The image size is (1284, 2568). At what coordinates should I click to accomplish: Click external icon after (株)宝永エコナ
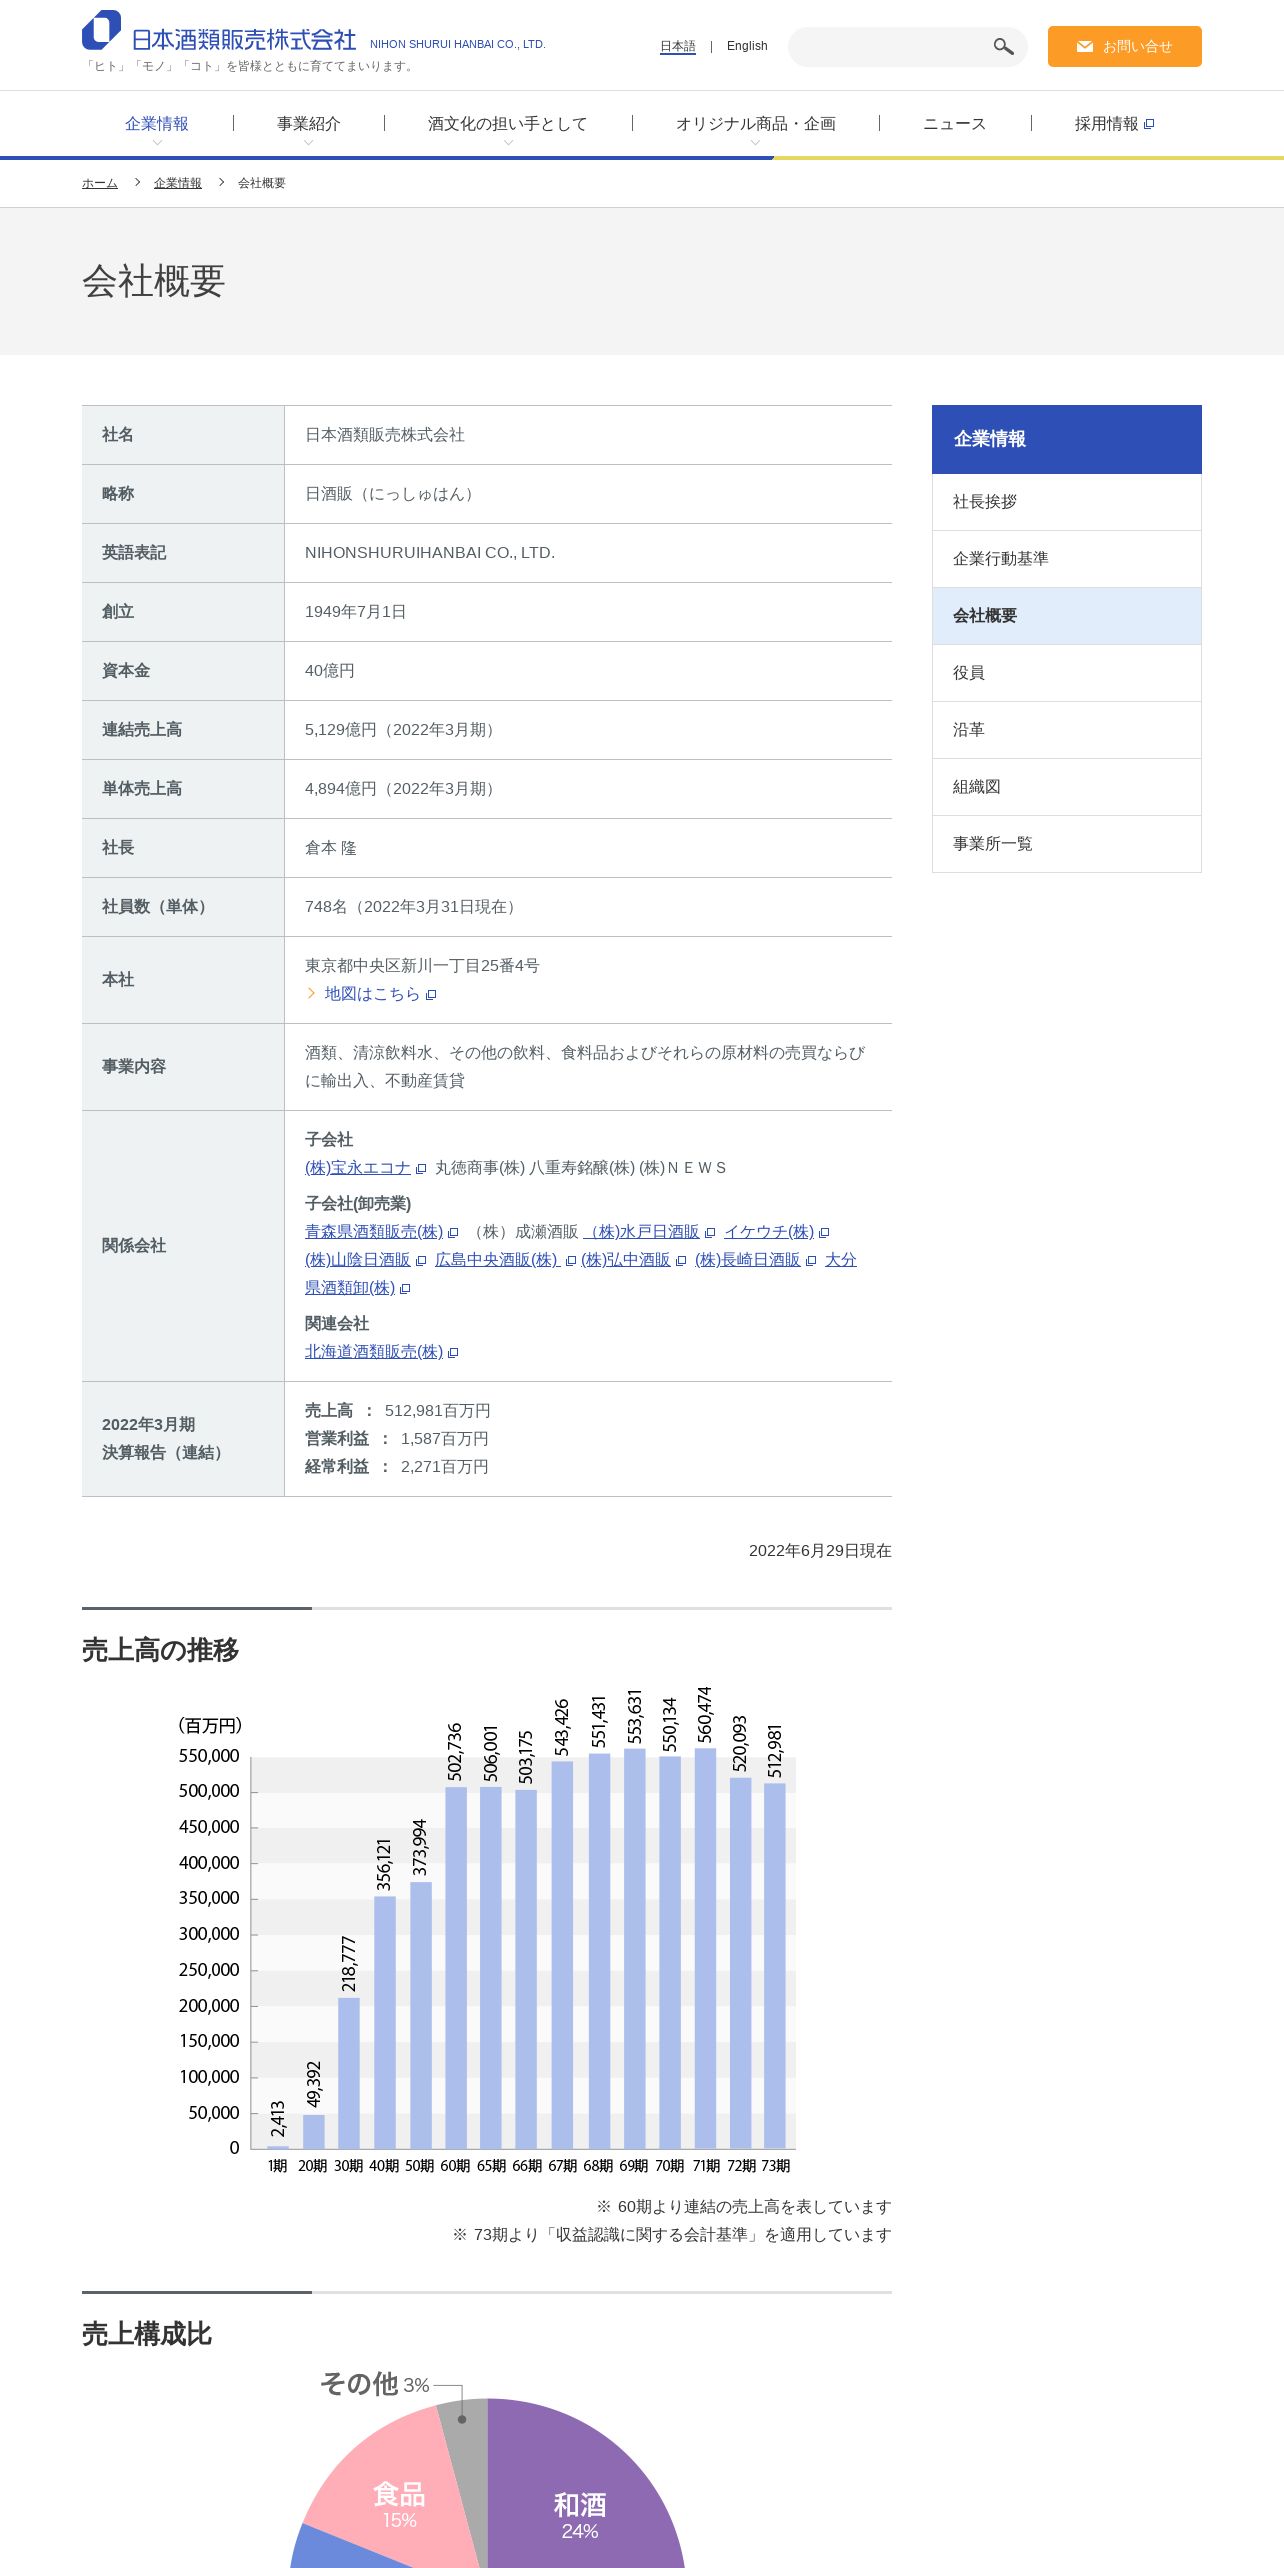pos(421,1168)
